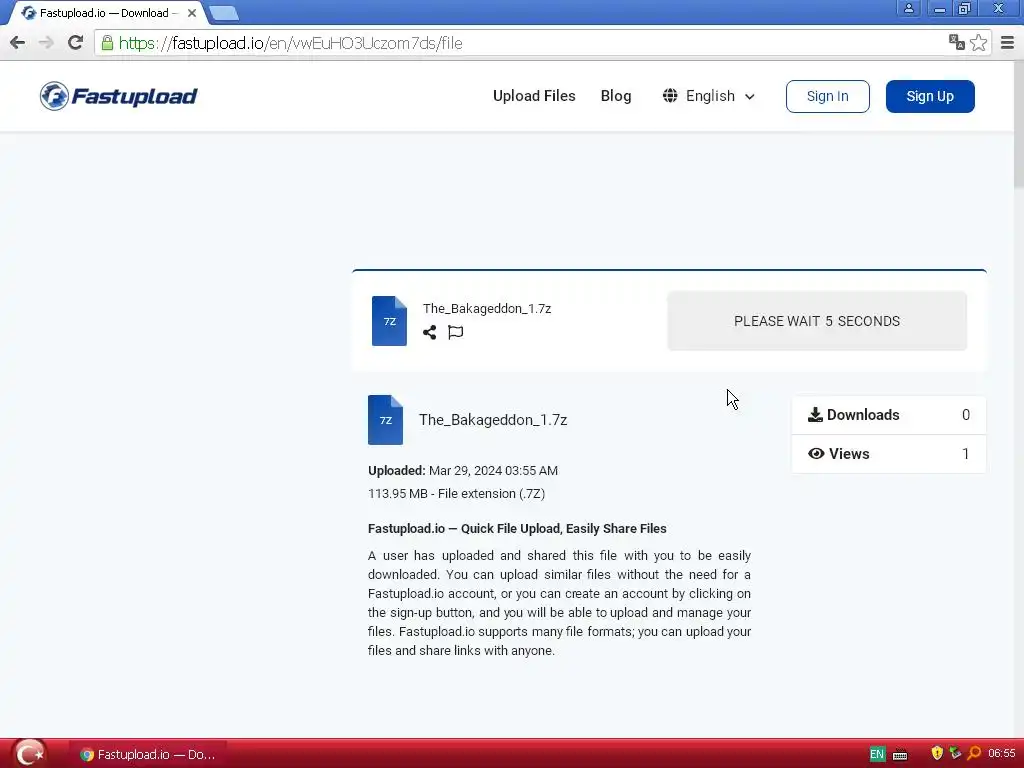The height and width of the screenshot is (768, 1024).
Task: Close the Fastupload.io tab
Action: [x=192, y=13]
